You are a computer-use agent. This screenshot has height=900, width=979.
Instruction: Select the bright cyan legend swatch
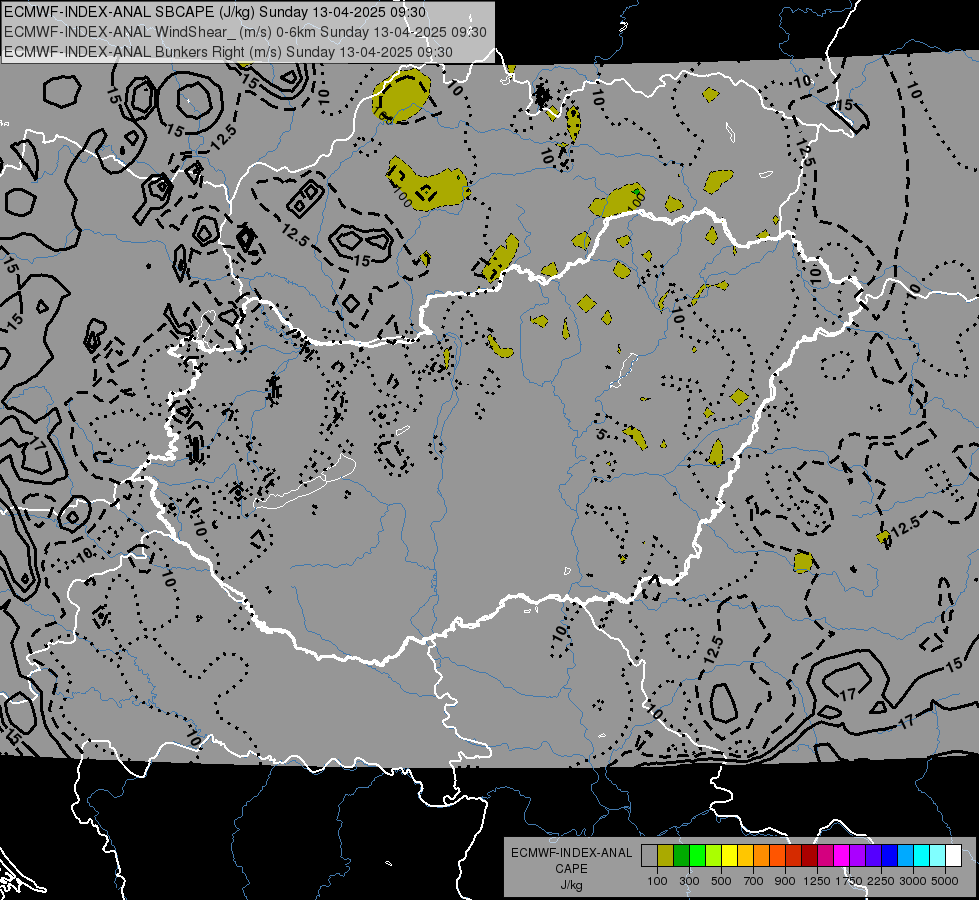(x=922, y=856)
